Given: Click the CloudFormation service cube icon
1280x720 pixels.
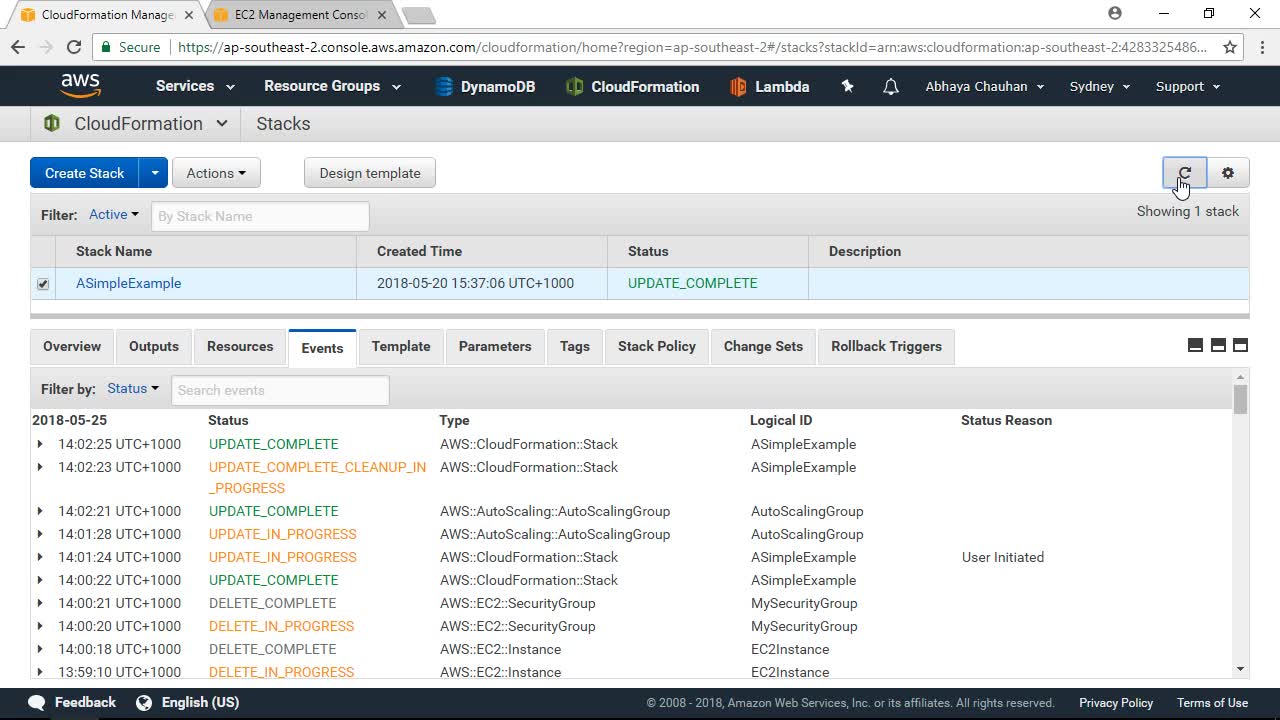Looking at the screenshot, I should [52, 124].
